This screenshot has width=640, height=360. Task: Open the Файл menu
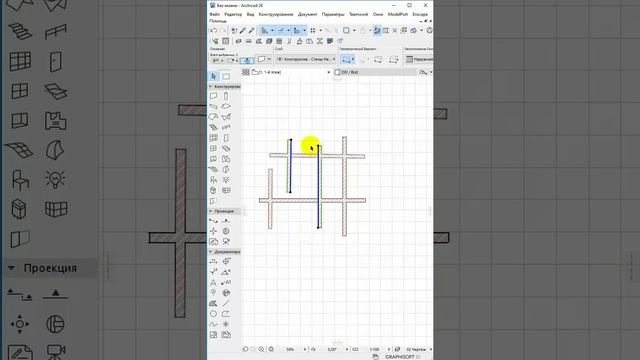click(214, 14)
